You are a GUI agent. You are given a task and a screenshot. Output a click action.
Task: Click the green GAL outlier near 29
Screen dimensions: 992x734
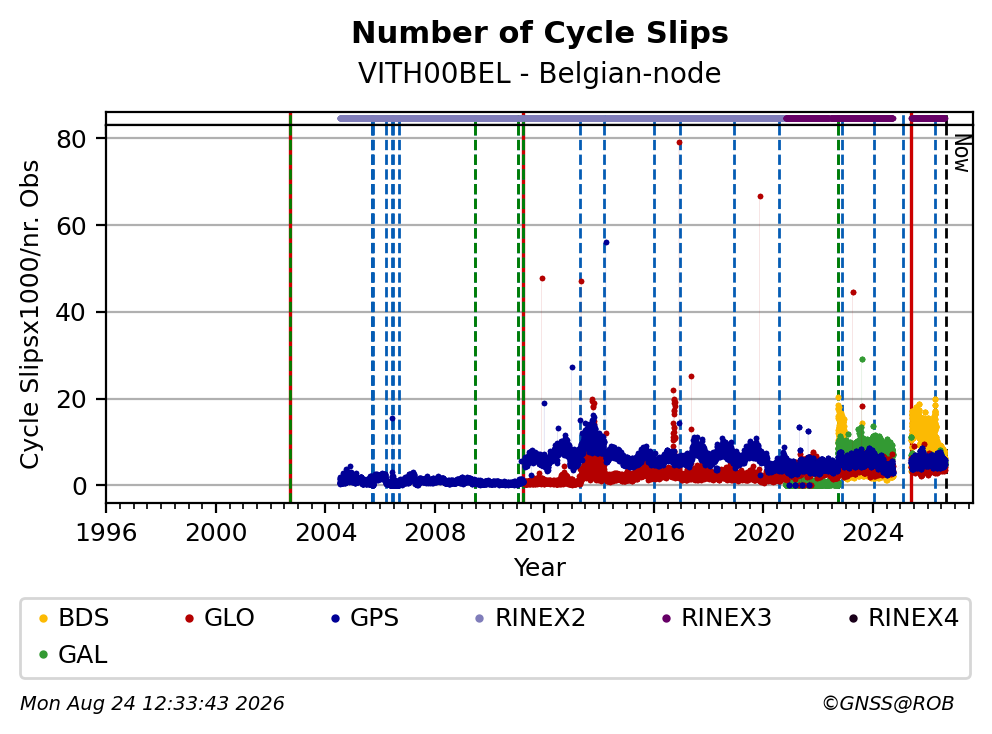point(862,359)
